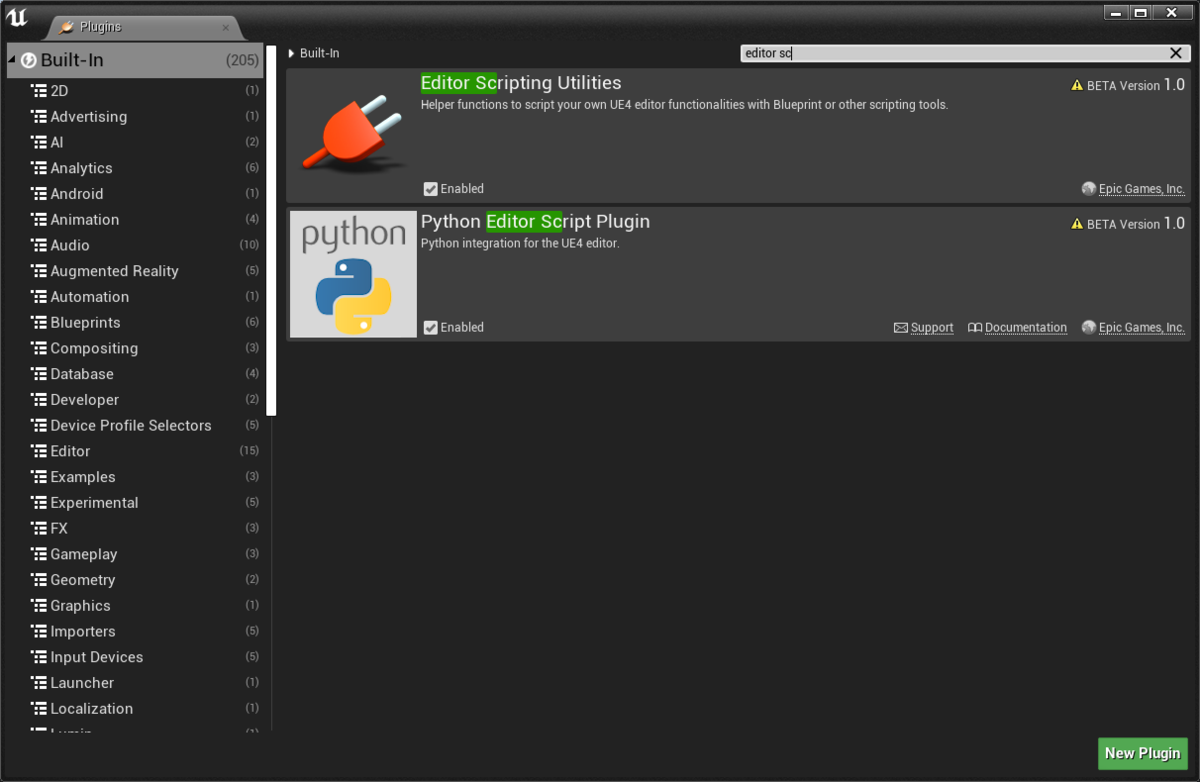Viewport: 1200px width, 782px height.
Task: Click the Unreal Engine logo icon
Action: click(17, 17)
